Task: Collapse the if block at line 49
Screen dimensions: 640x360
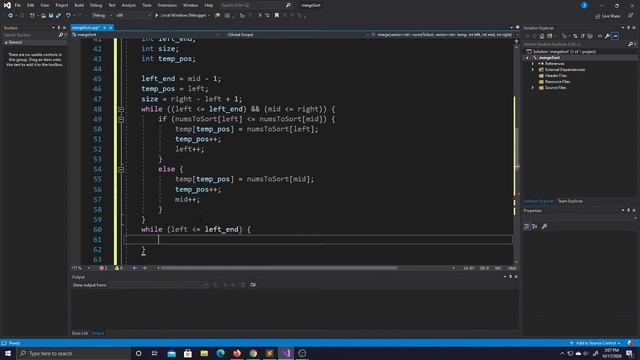Action: [121, 120]
